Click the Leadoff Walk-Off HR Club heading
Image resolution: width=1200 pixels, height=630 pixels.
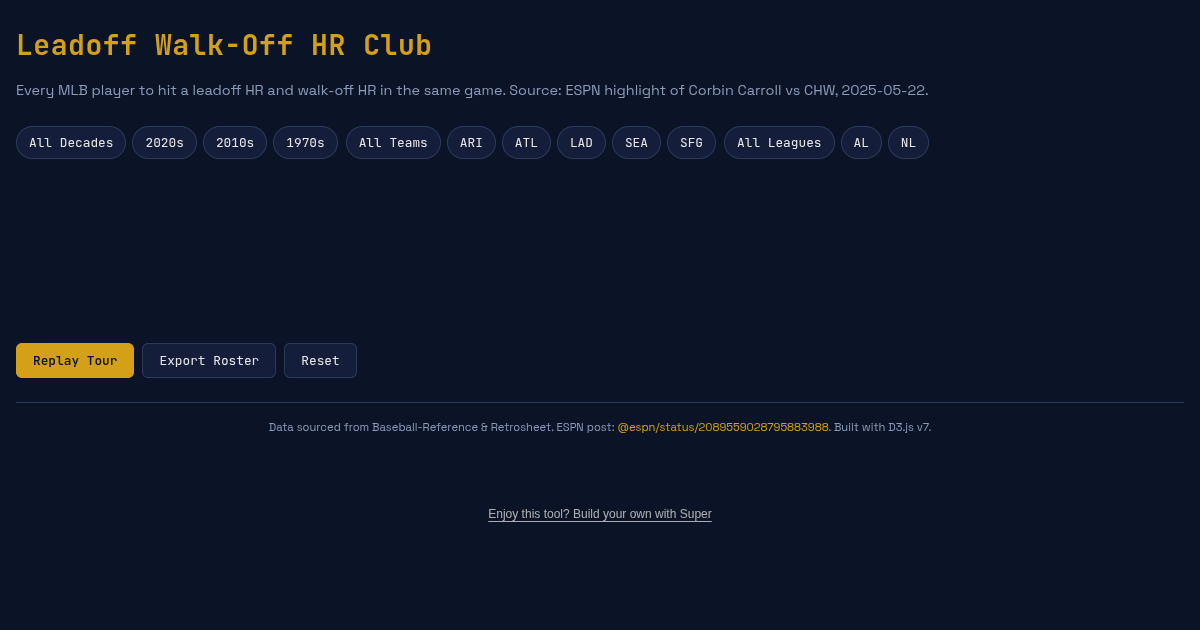(x=224, y=46)
